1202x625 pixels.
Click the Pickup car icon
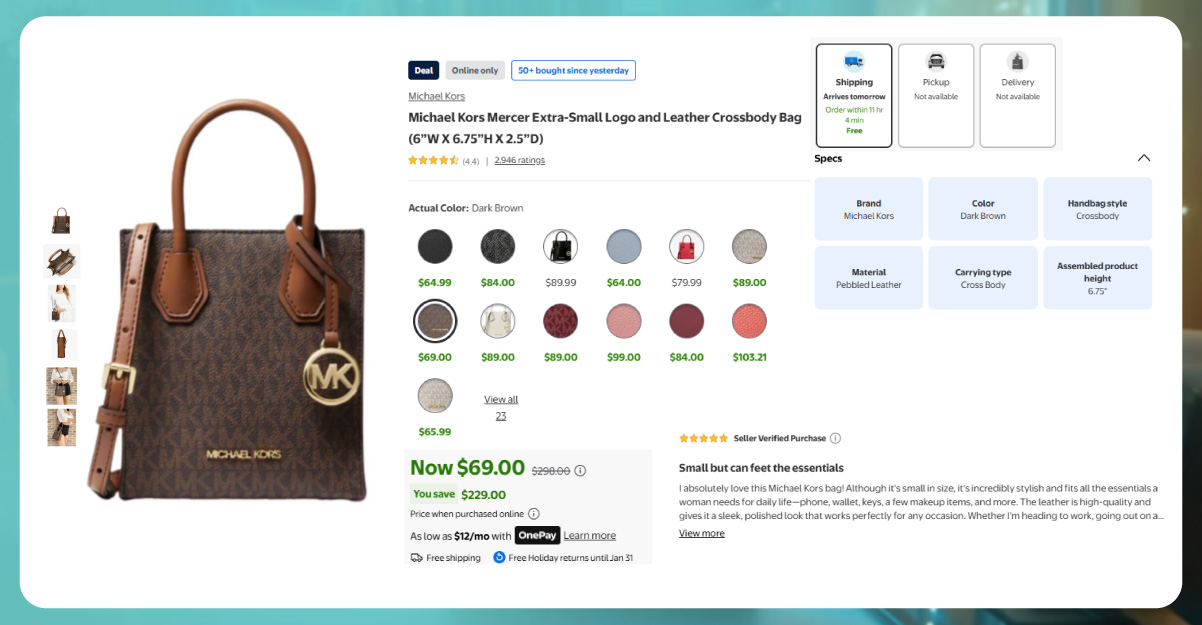tap(936, 61)
